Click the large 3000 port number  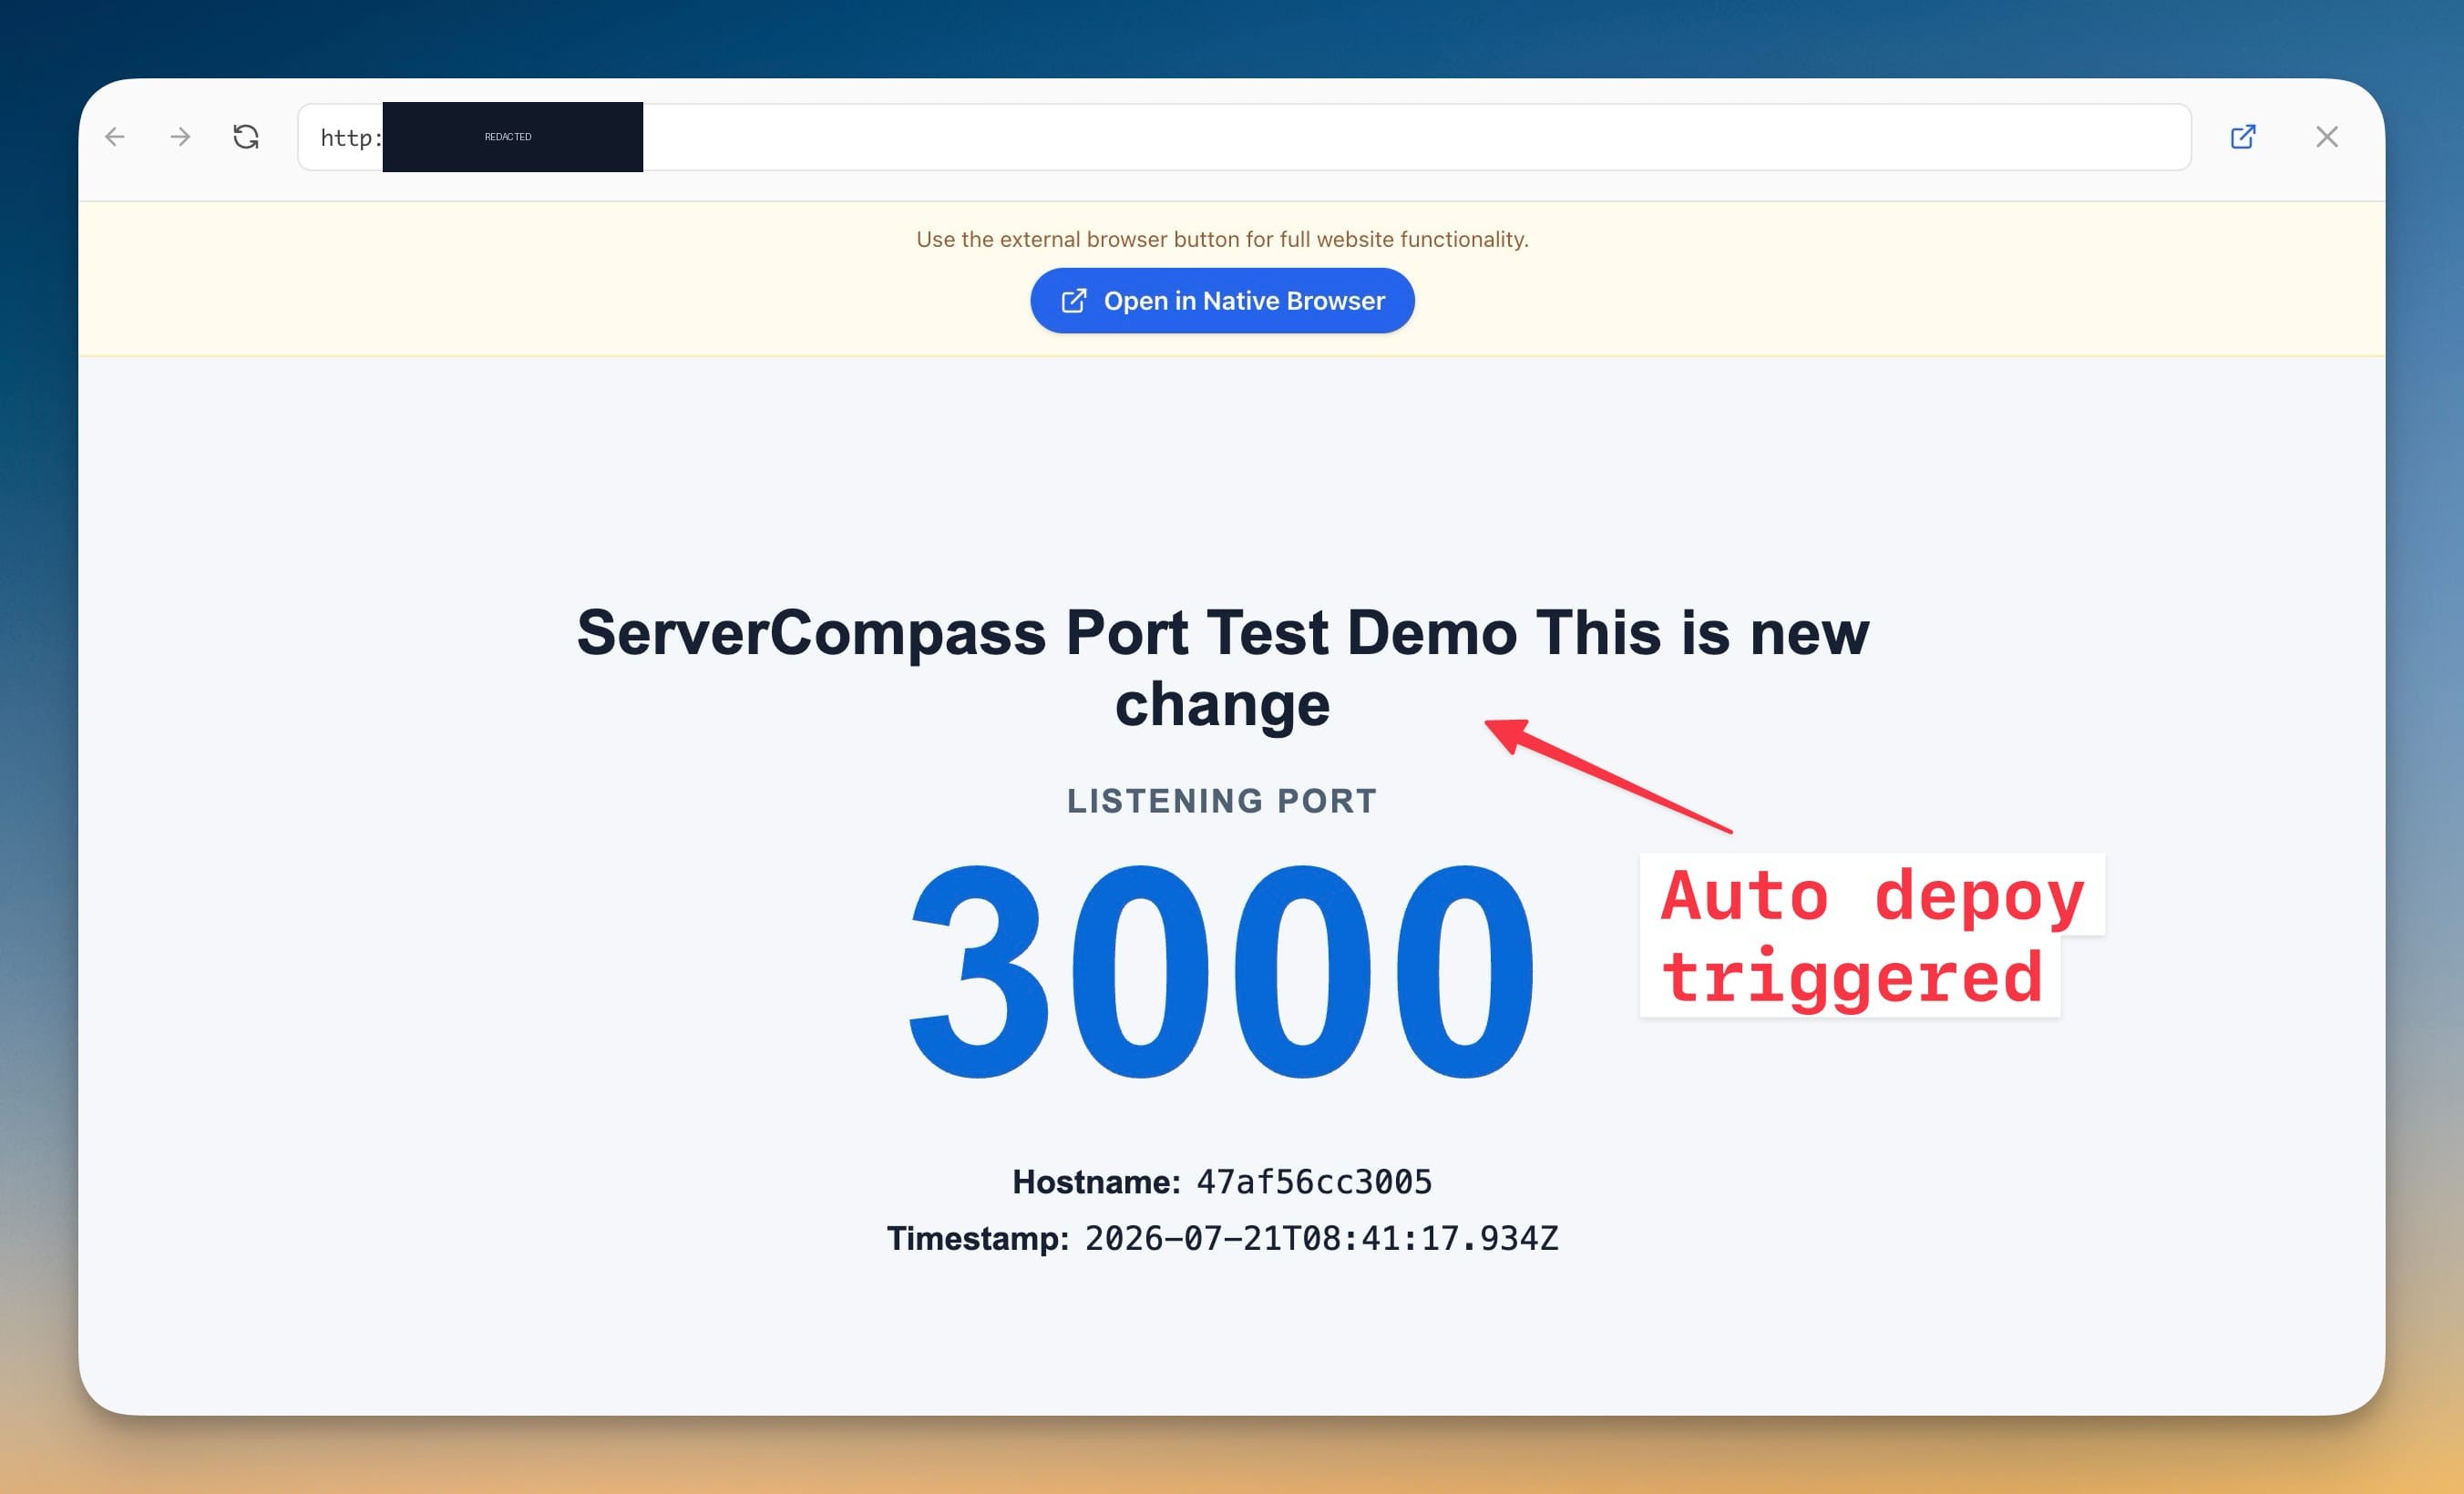1221,971
